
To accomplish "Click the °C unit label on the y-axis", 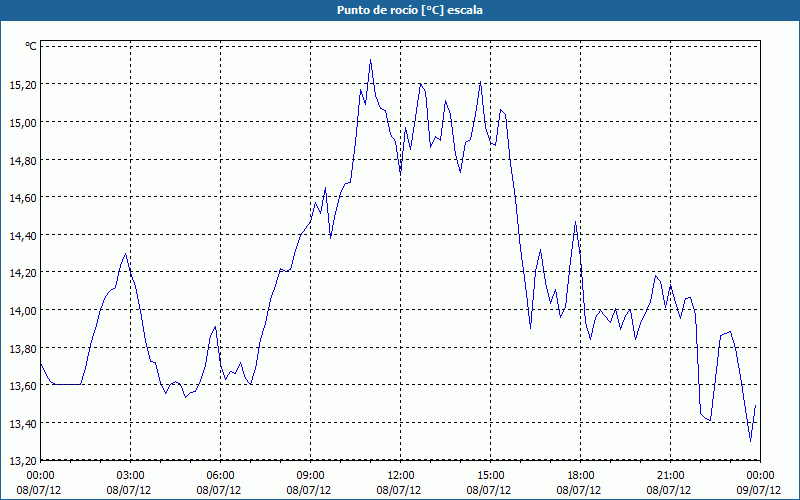I will [31, 46].
